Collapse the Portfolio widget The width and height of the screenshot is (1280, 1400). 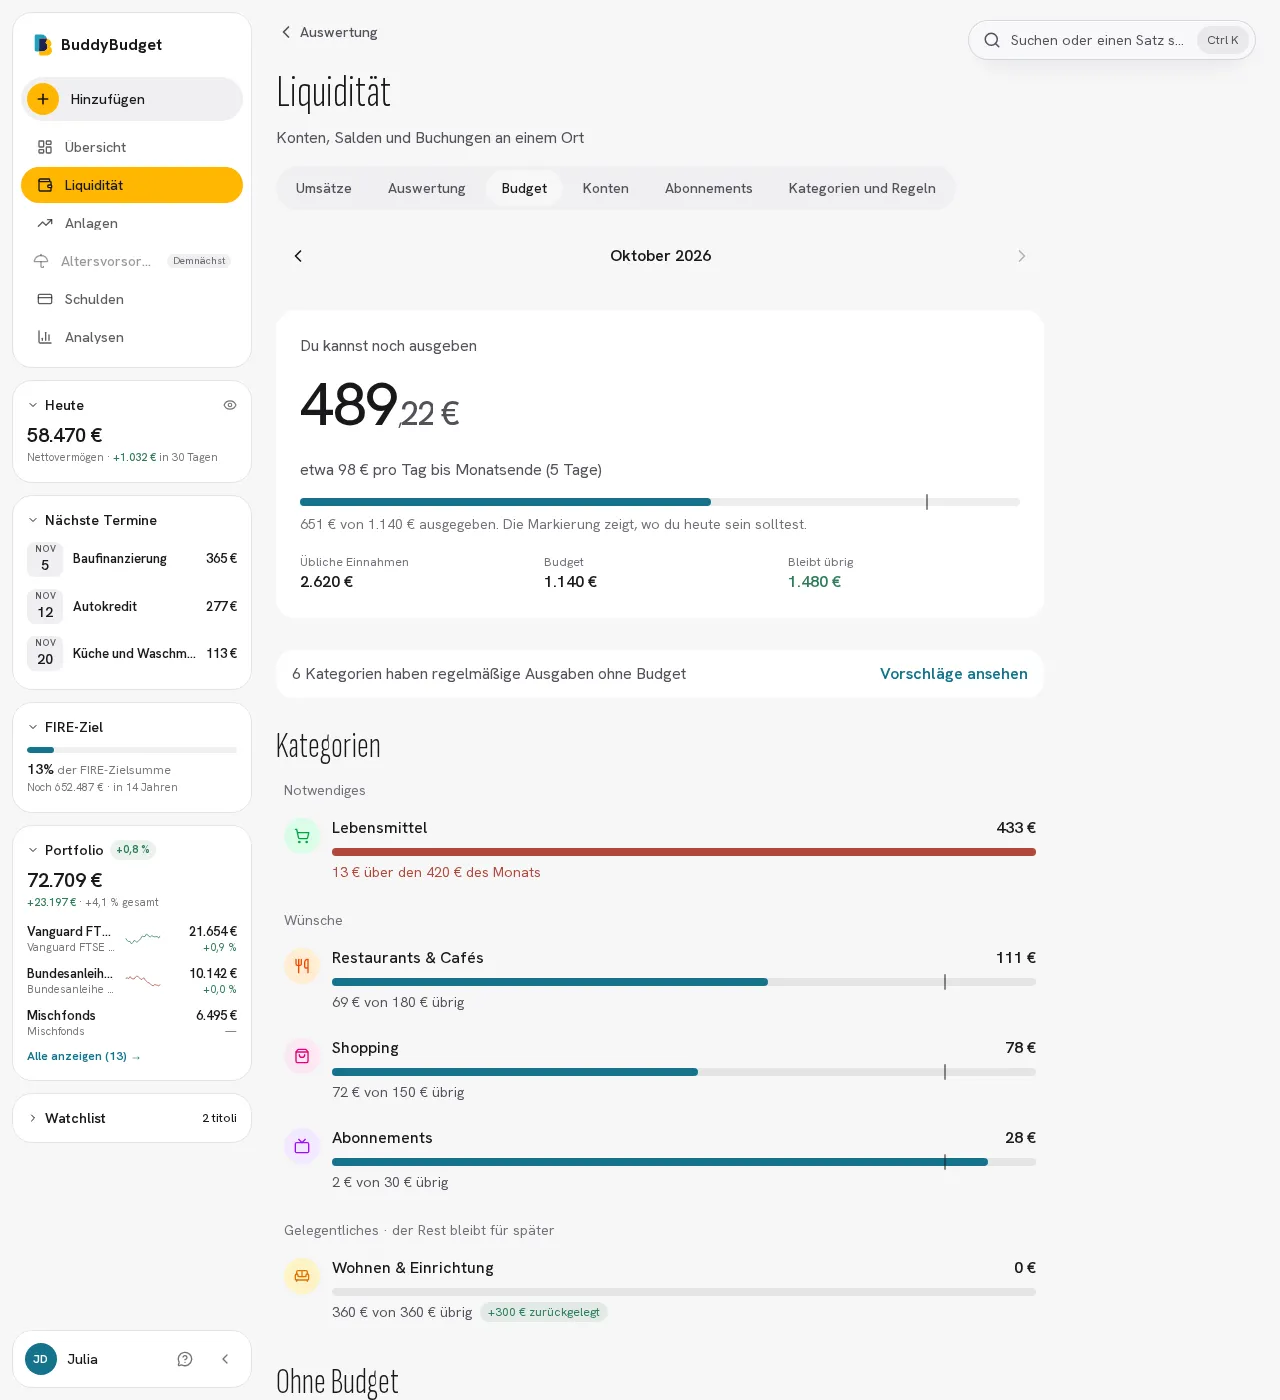pos(33,850)
